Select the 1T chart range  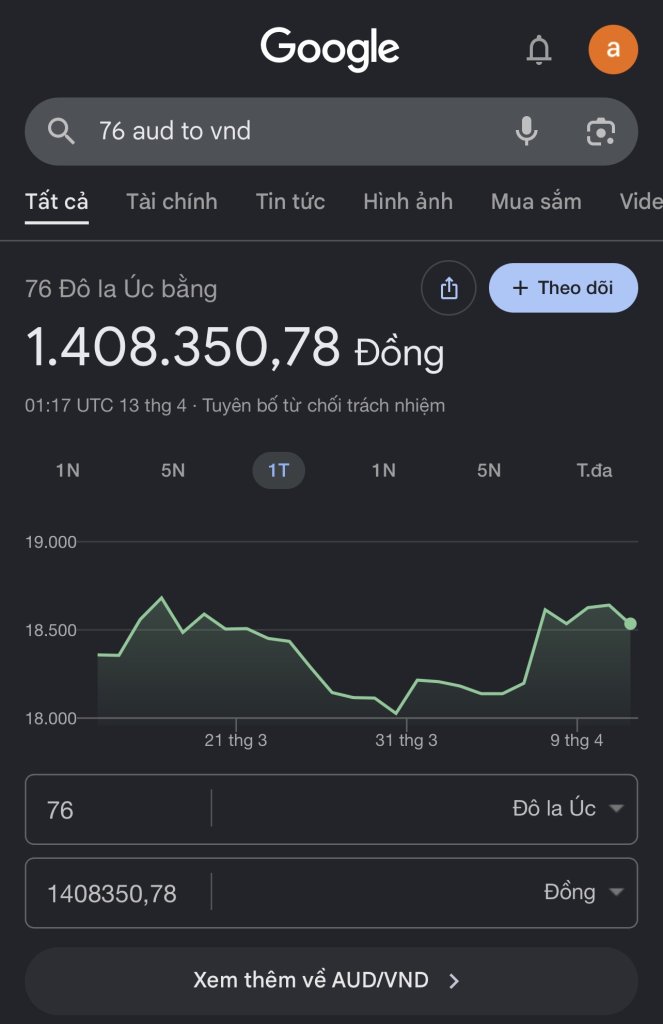coord(278,470)
